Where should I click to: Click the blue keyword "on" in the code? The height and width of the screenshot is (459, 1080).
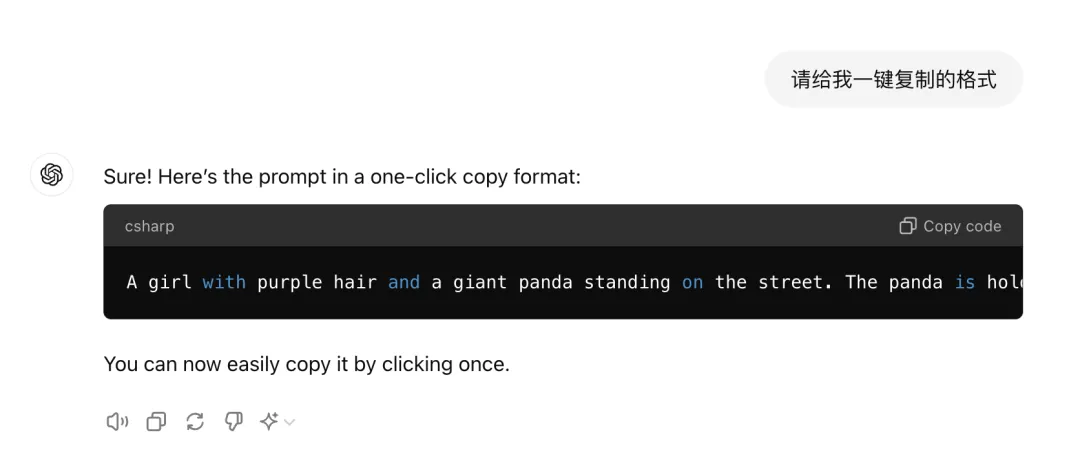point(692,283)
